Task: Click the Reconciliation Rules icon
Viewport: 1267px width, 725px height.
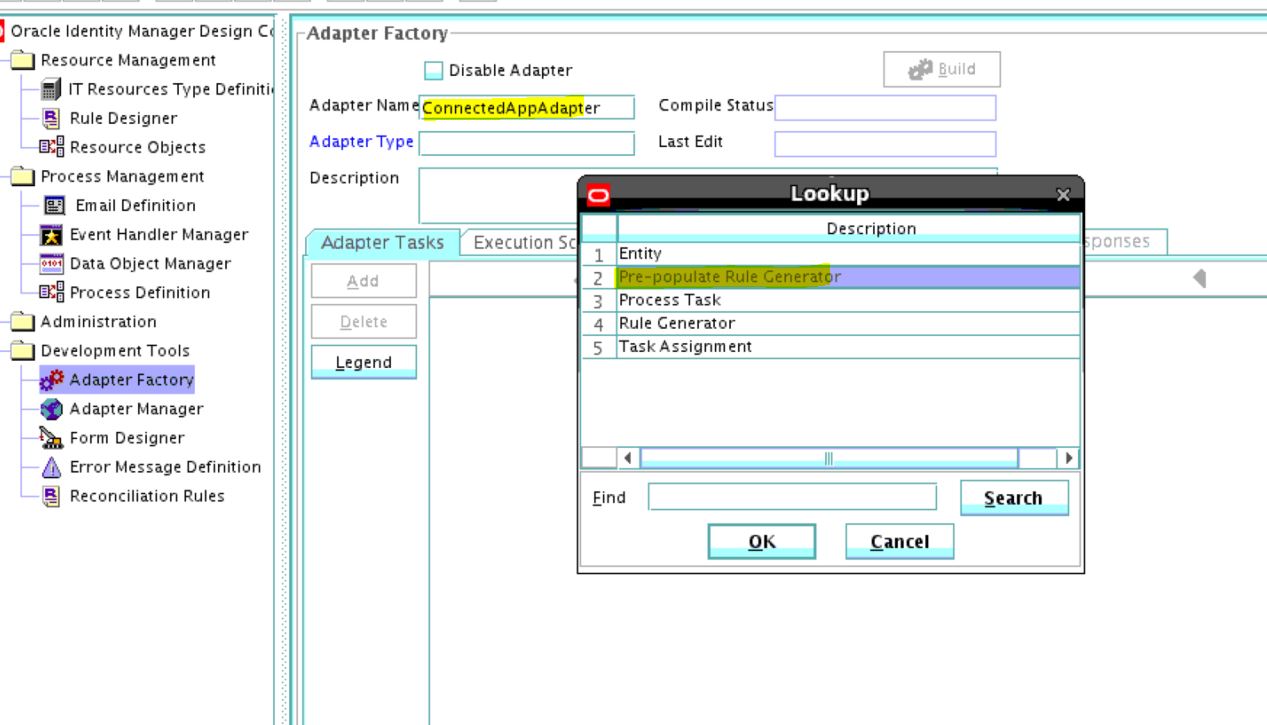Action: pos(51,496)
